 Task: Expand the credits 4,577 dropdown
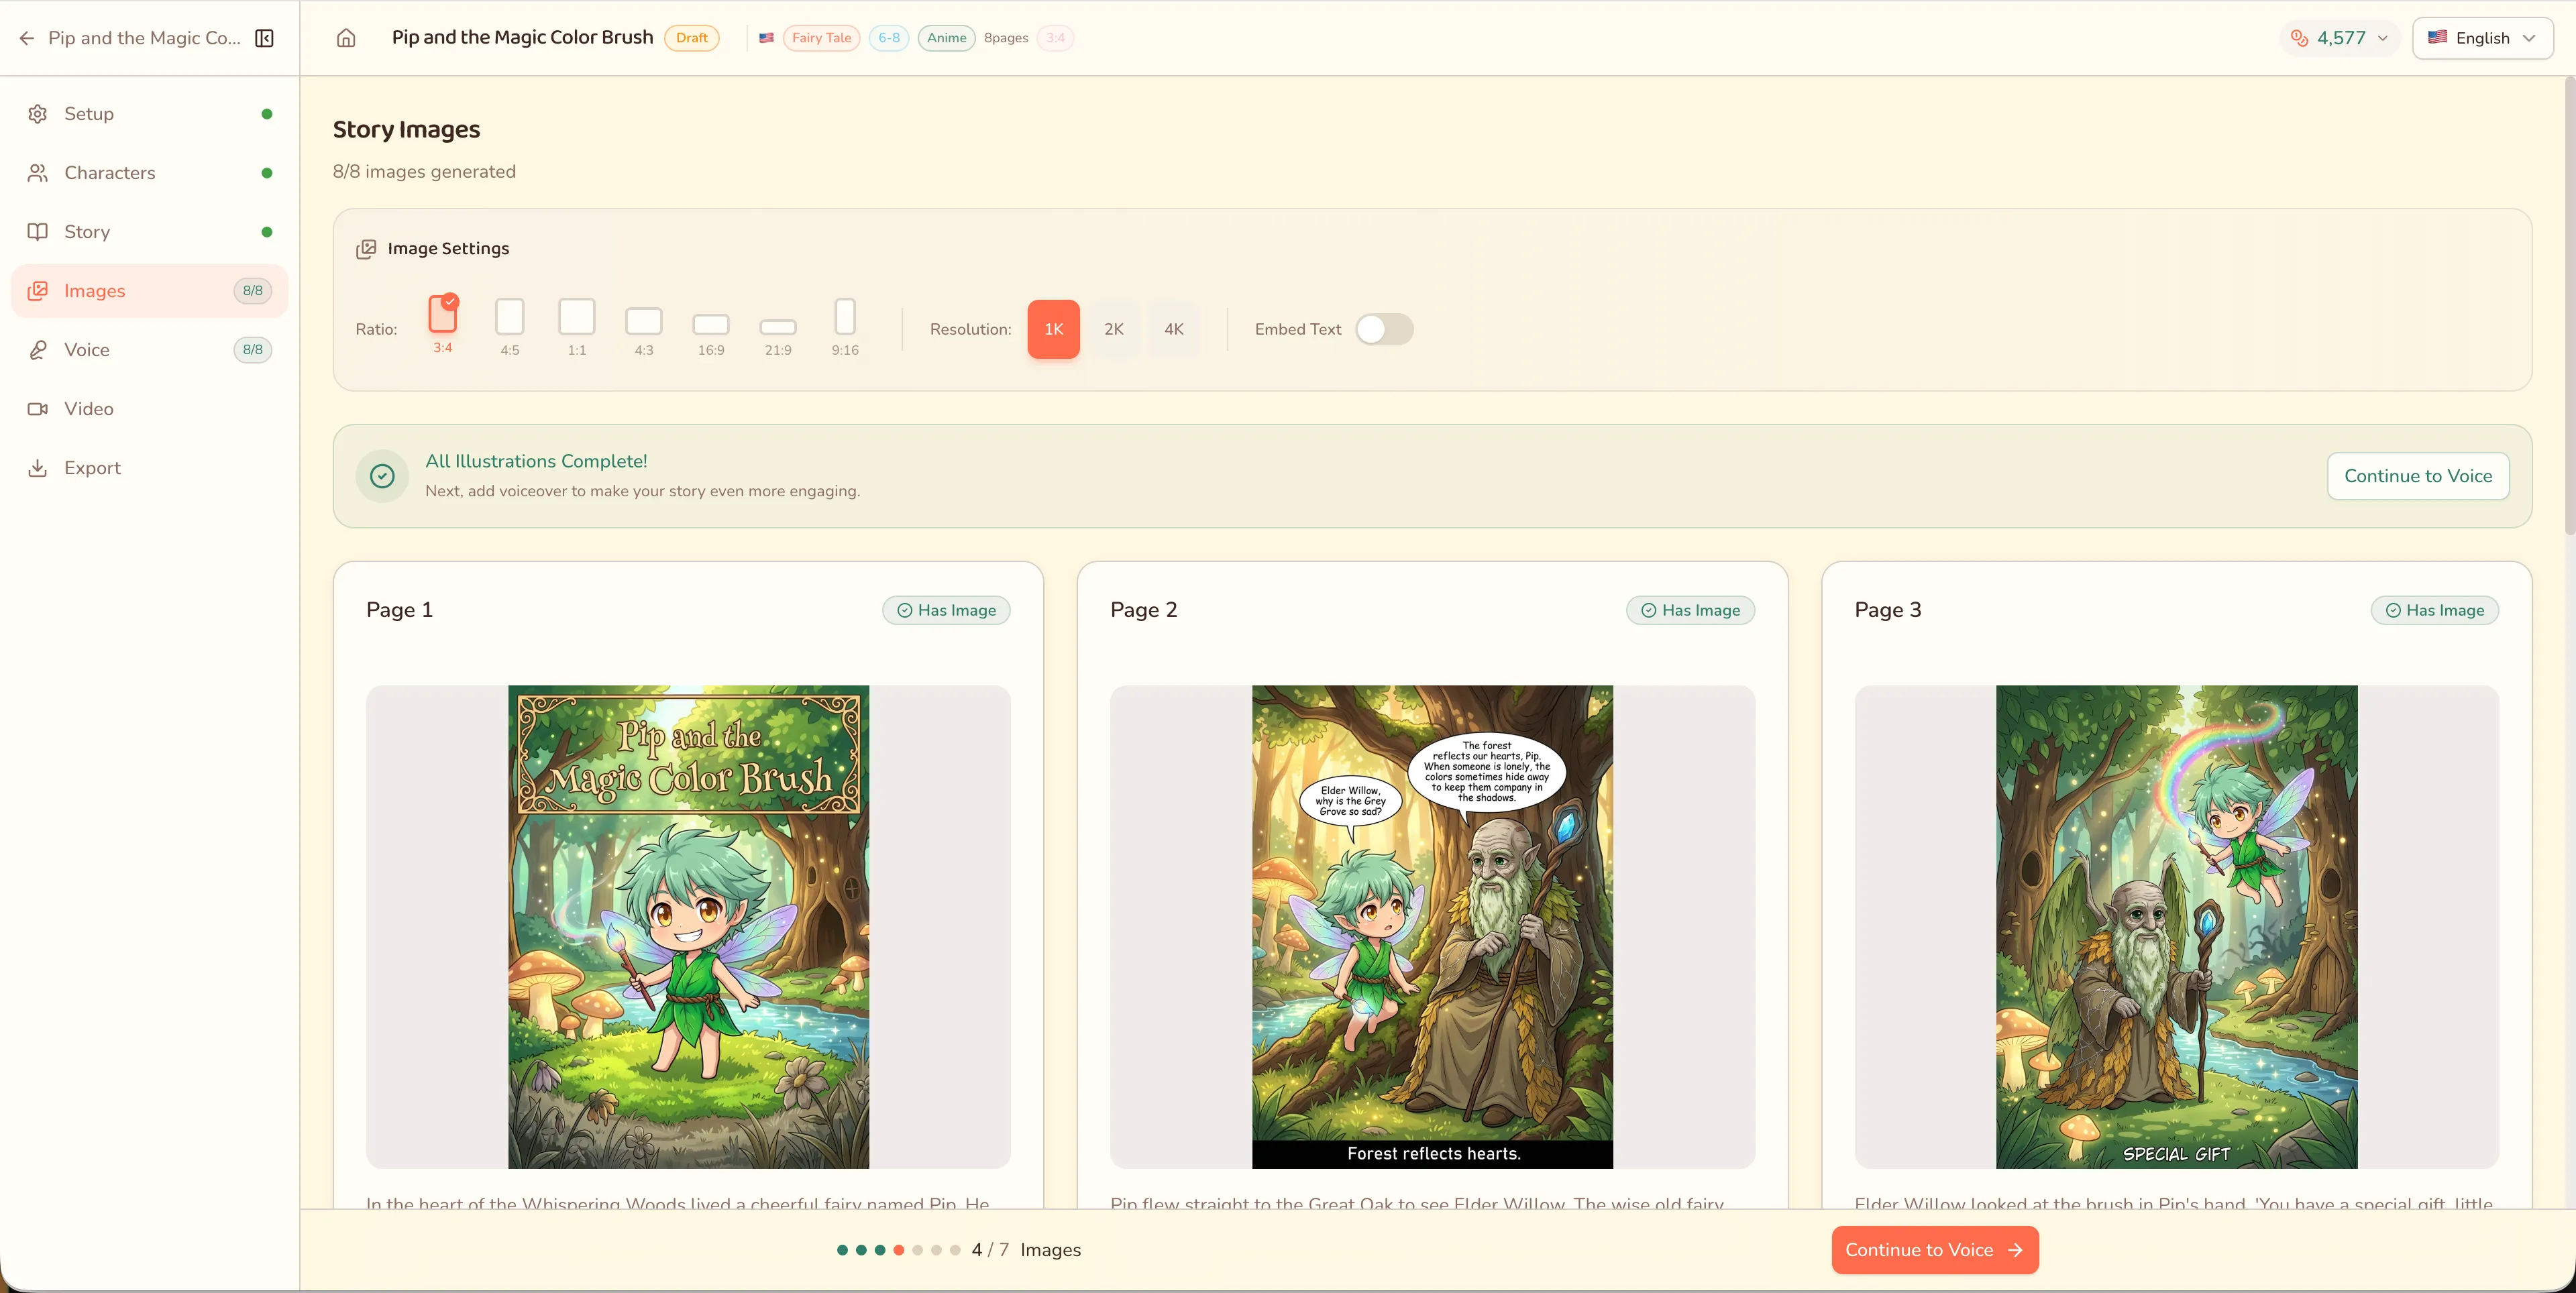point(2340,38)
